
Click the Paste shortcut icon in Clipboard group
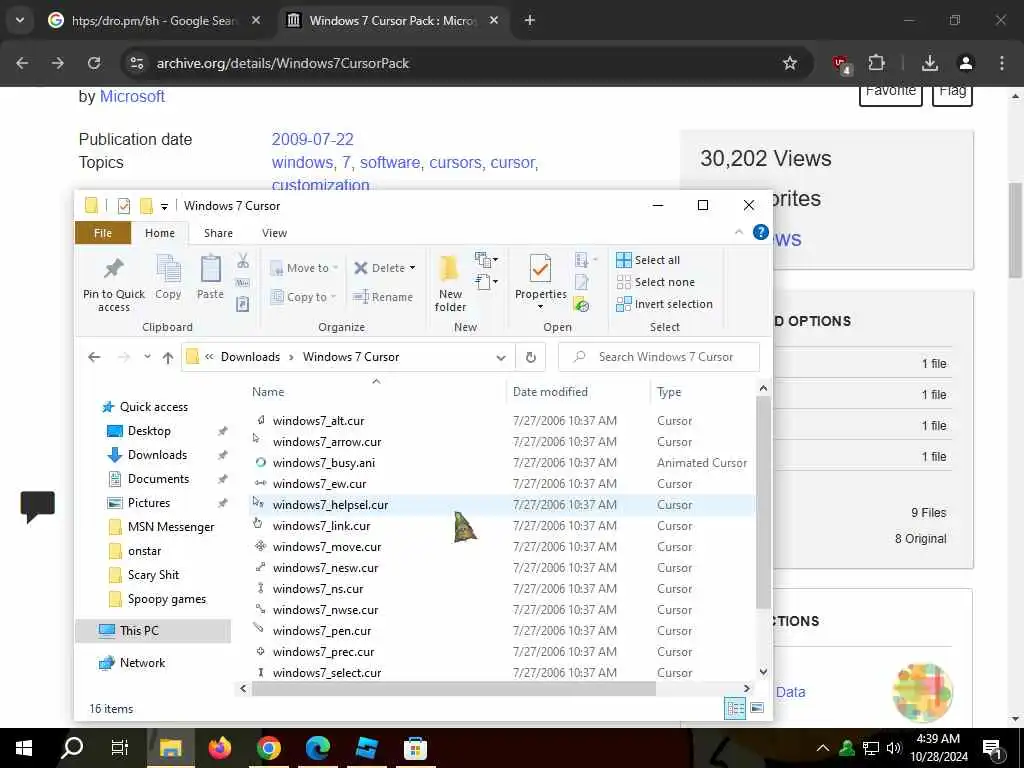coord(242,304)
